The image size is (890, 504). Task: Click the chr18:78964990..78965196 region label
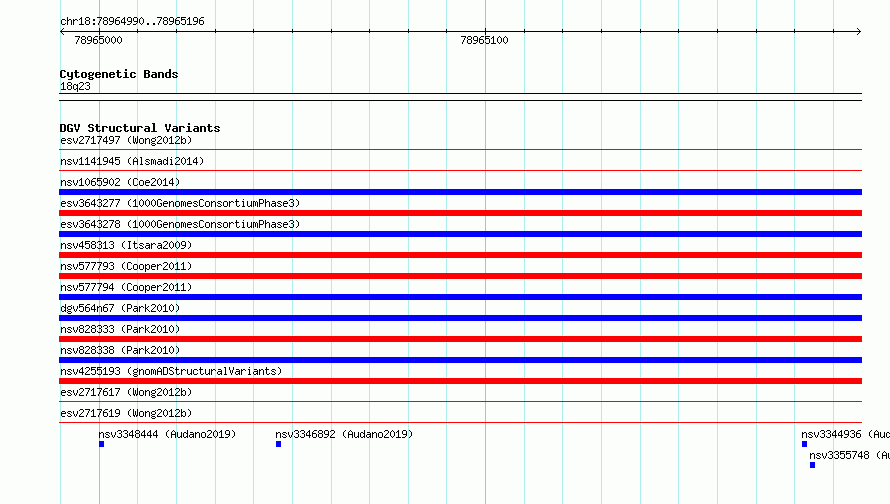coord(132,21)
